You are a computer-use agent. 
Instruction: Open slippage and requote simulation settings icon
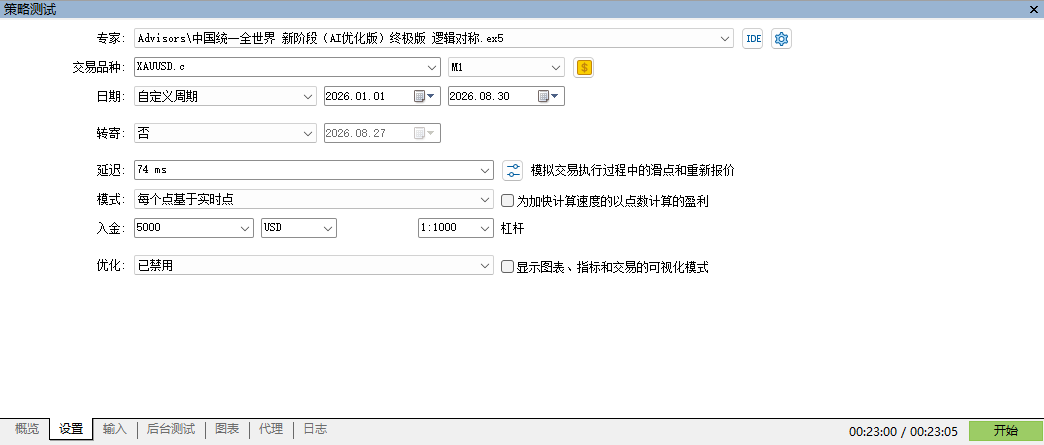(x=512, y=170)
